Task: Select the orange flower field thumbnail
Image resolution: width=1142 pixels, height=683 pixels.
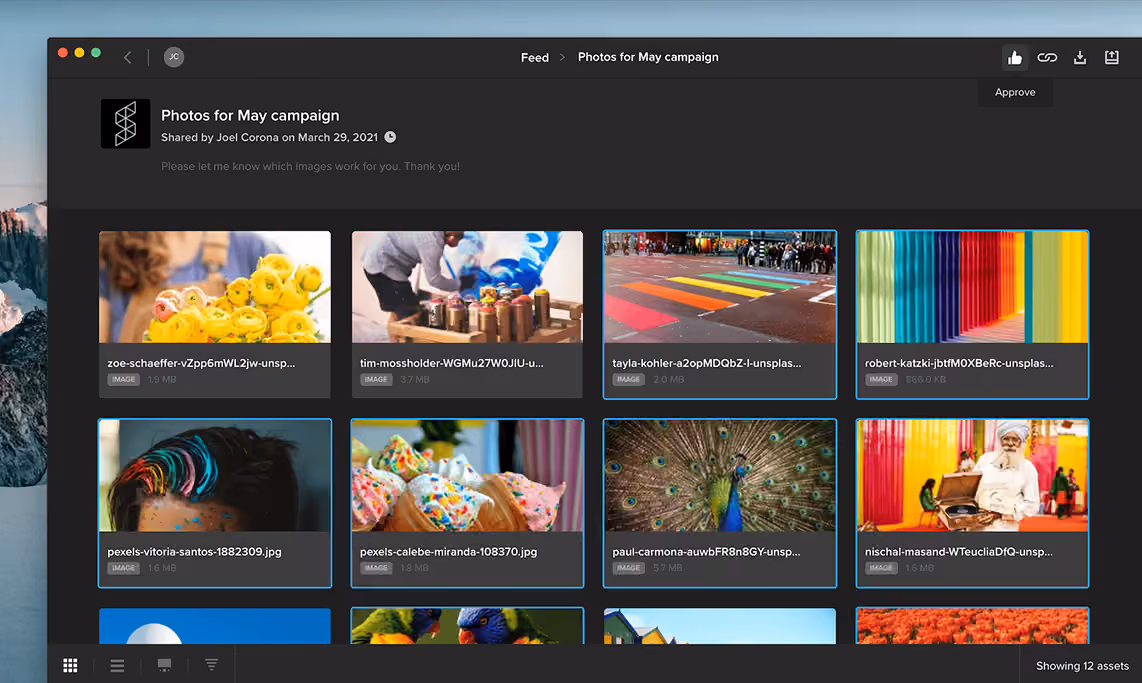Action: pos(972,626)
